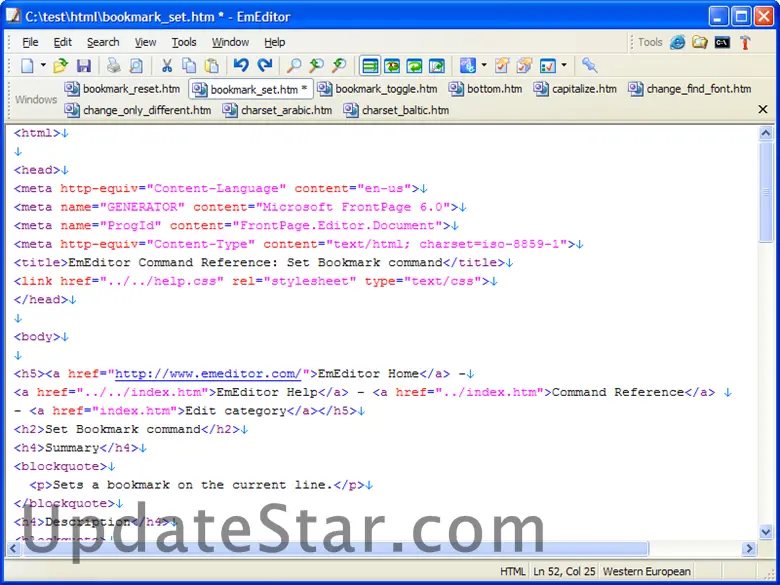Open properties for current configuration icon
This screenshot has height=585, width=780.
[501, 66]
